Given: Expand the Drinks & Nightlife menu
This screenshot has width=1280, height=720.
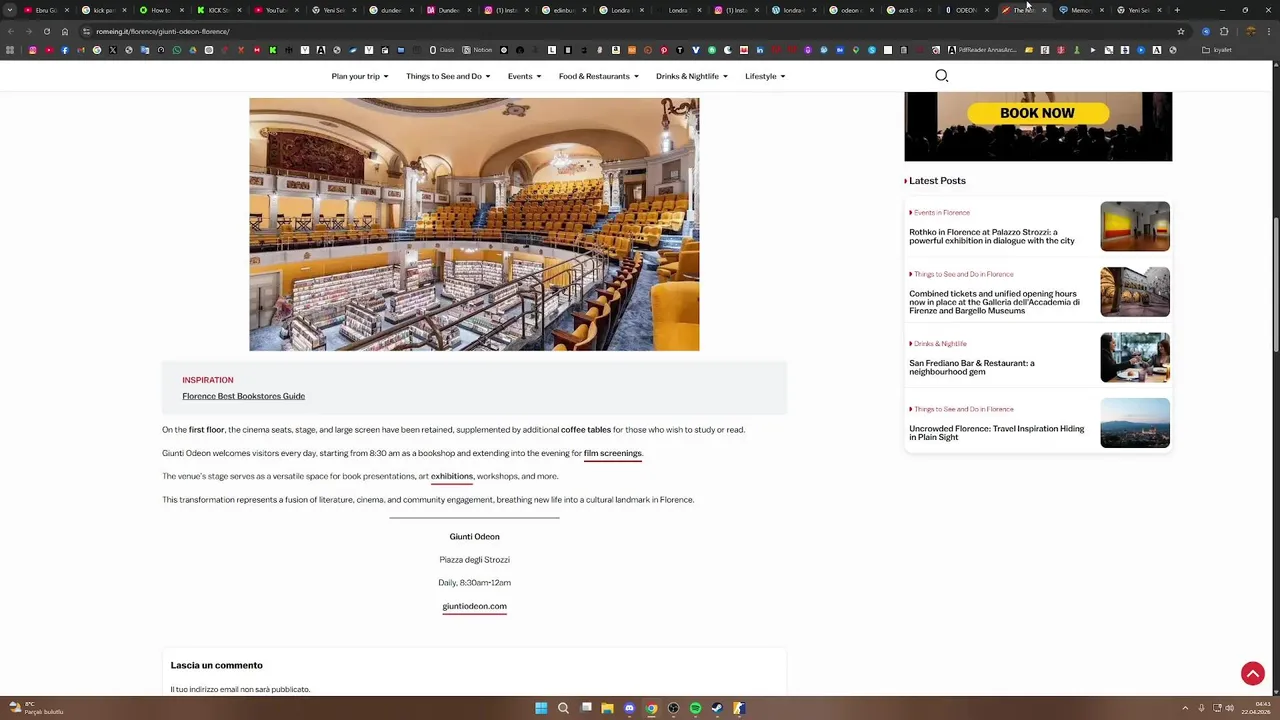Looking at the screenshot, I should pos(692,76).
